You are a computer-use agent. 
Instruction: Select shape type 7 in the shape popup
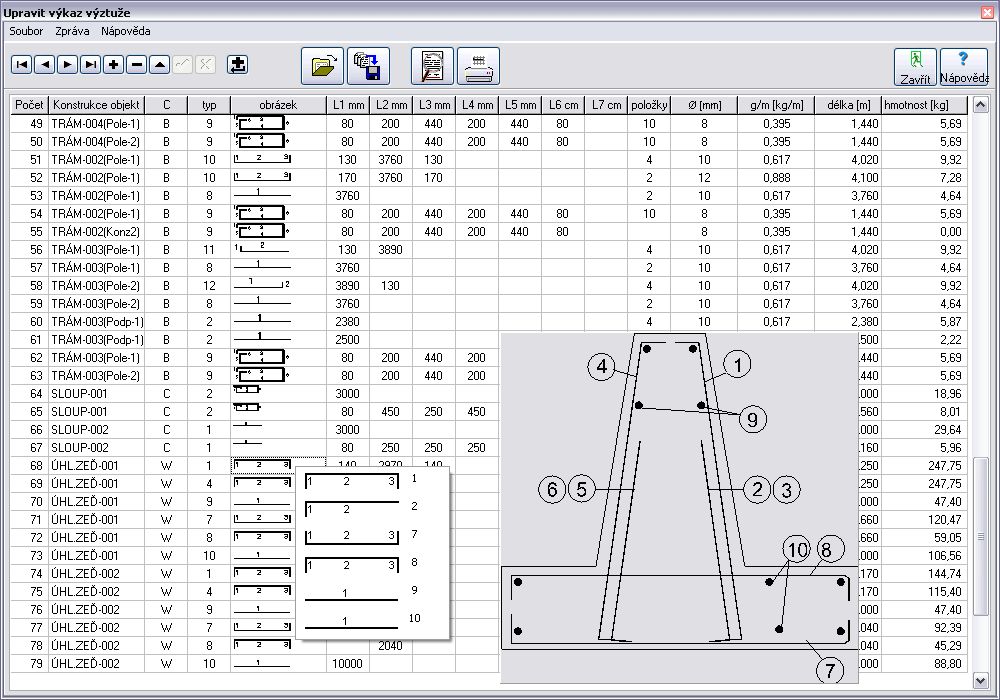(x=362, y=536)
